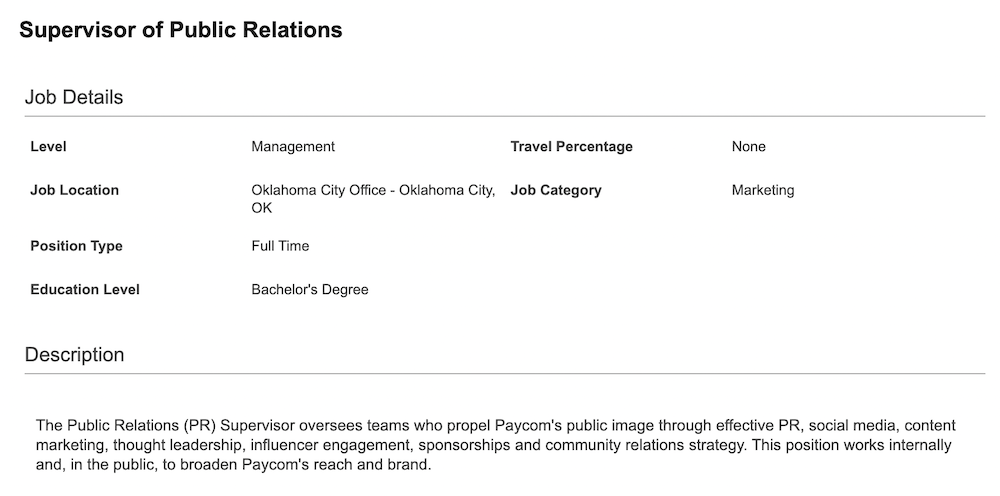Click the Description section heading
This screenshot has height=496, width=1000.
coord(75,354)
